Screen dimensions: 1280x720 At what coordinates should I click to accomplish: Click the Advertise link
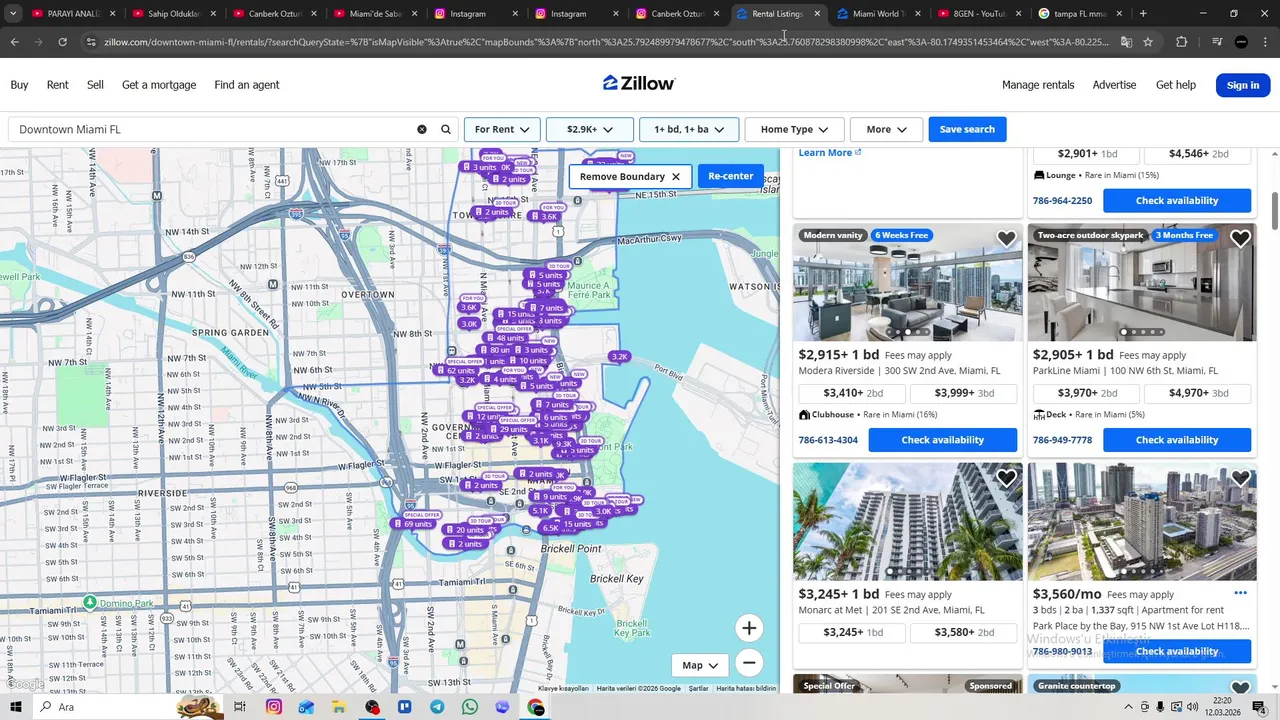1114,85
